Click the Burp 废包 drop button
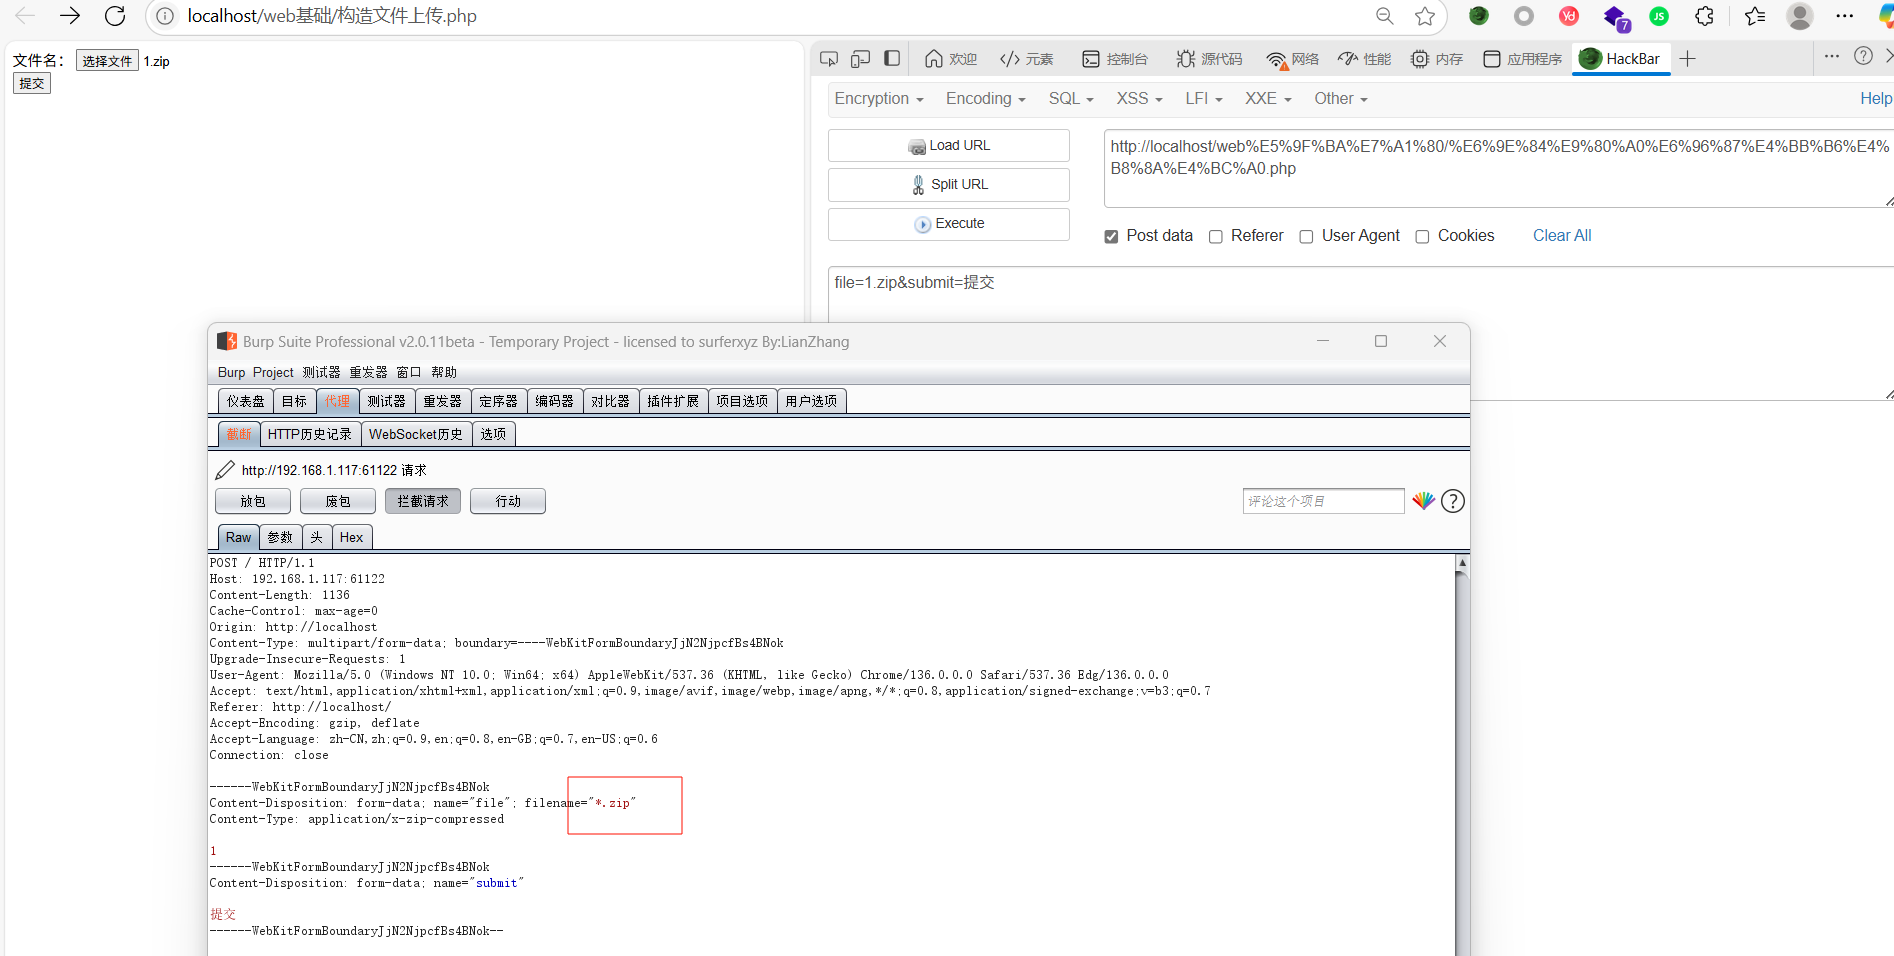The height and width of the screenshot is (956, 1894). tap(338, 501)
